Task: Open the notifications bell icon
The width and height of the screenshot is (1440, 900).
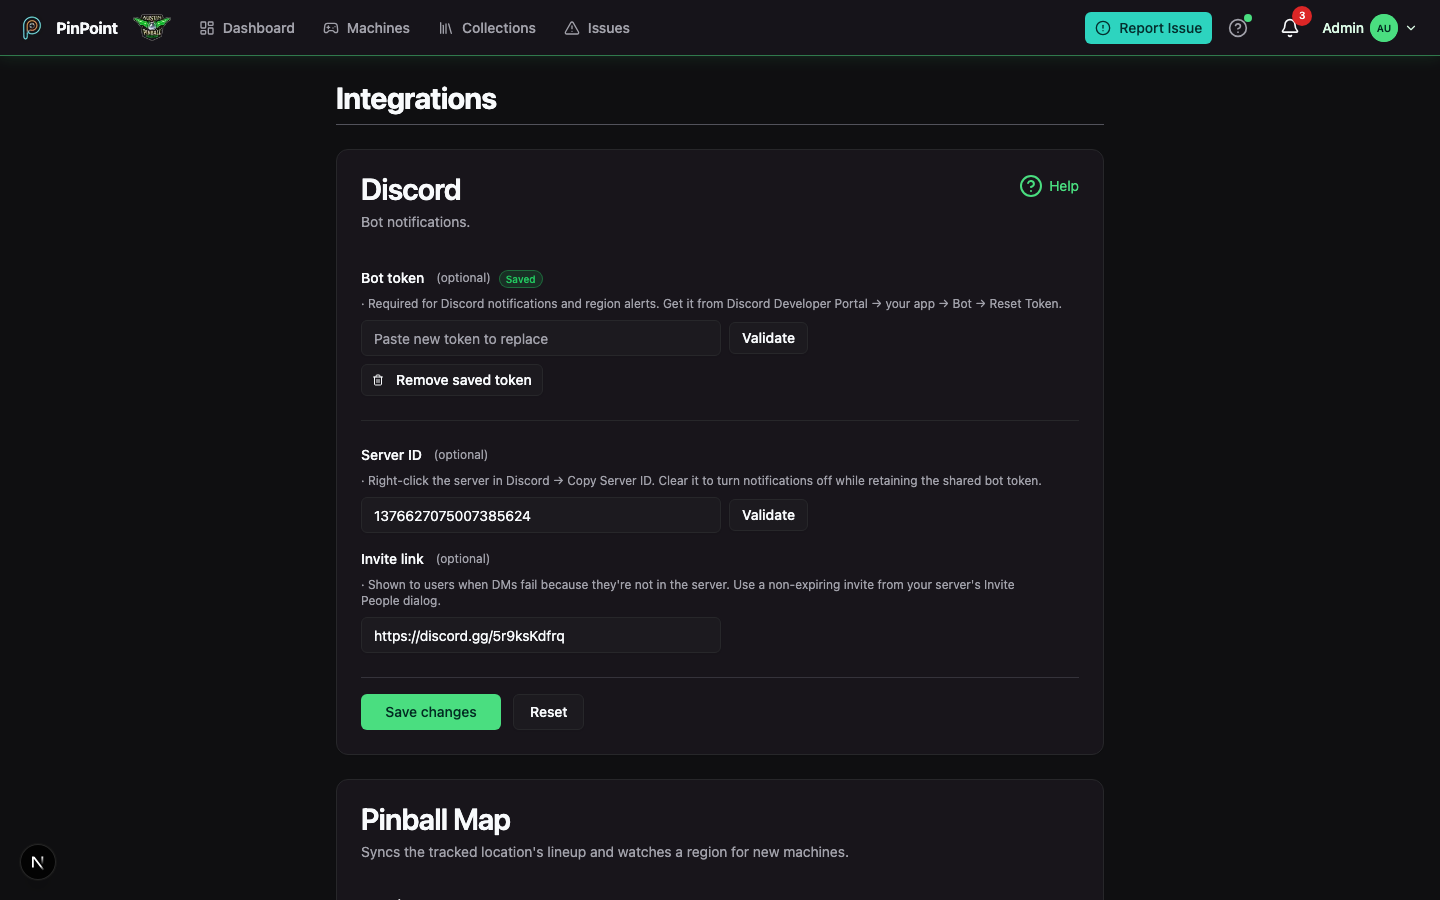Action: point(1290,28)
